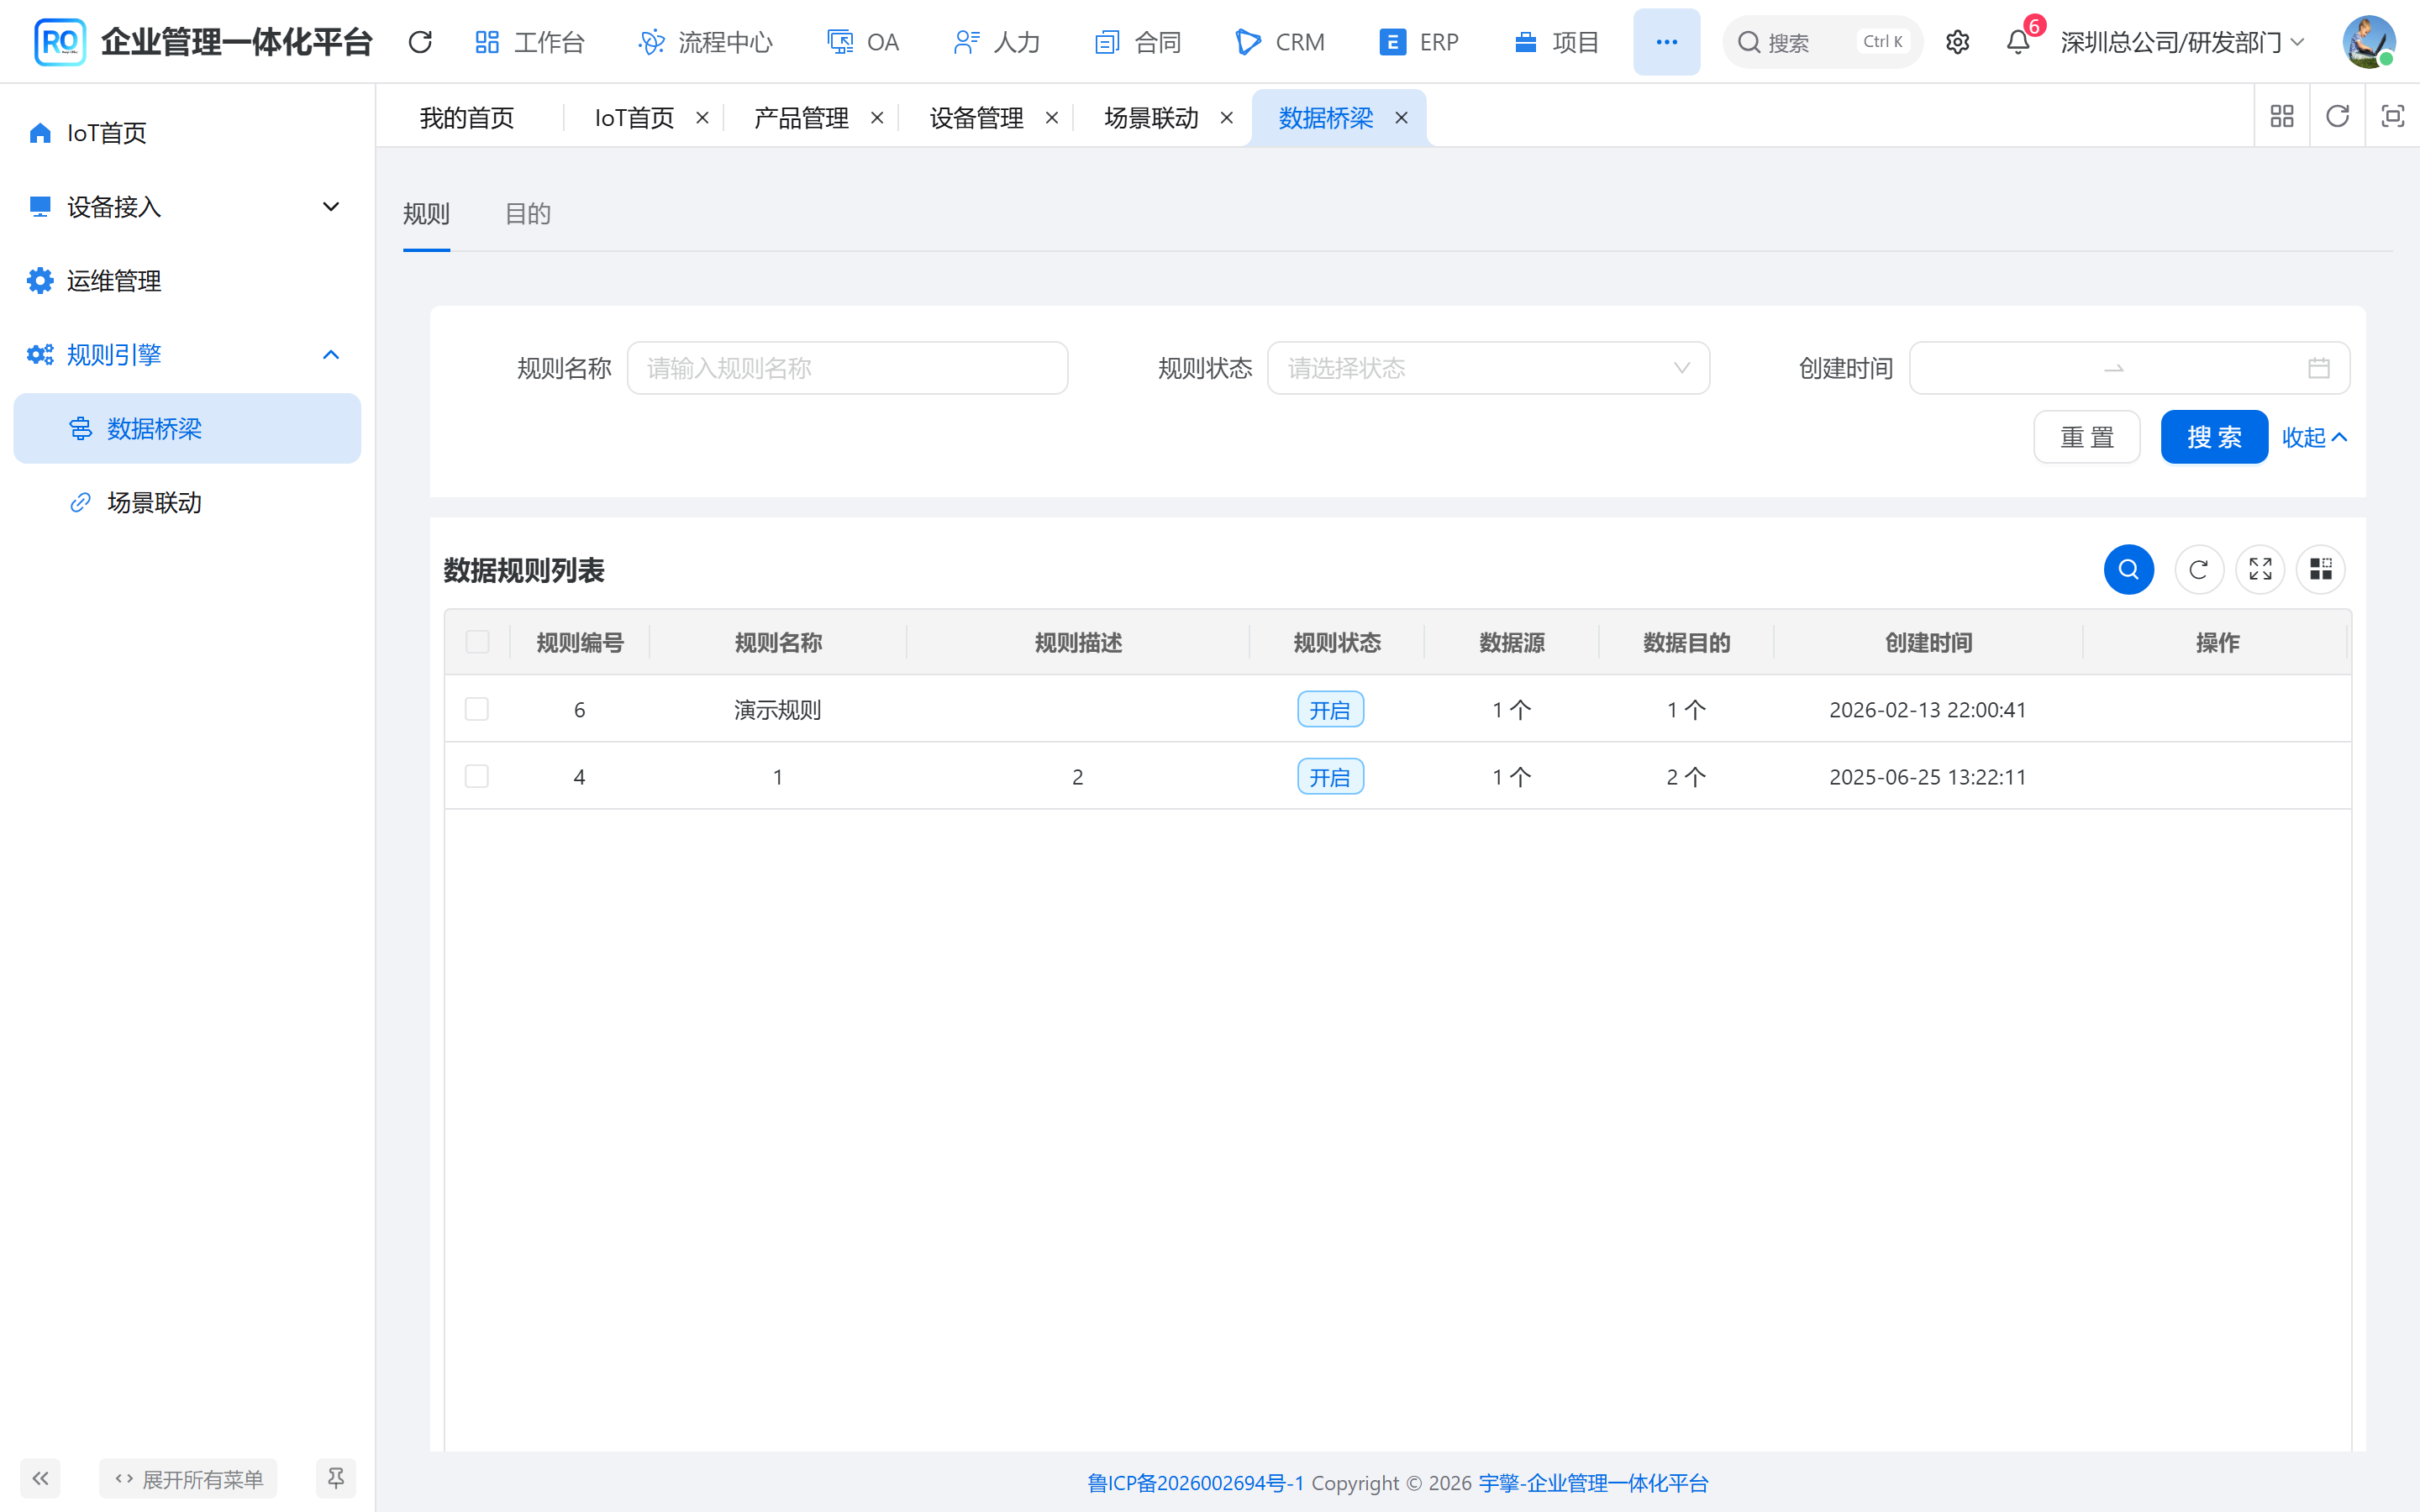2420x1512 pixels.
Task: Expand the table to fullscreen
Action: (x=2260, y=569)
